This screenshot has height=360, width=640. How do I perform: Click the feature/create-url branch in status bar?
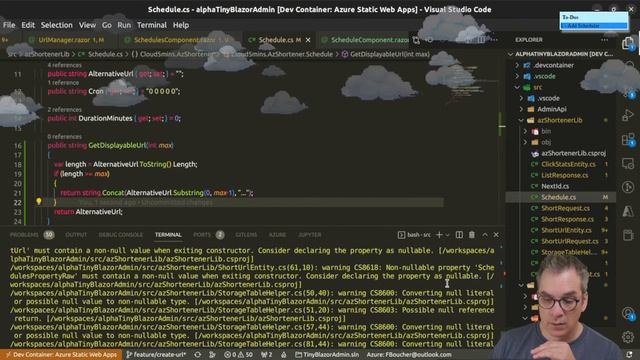[156, 355]
